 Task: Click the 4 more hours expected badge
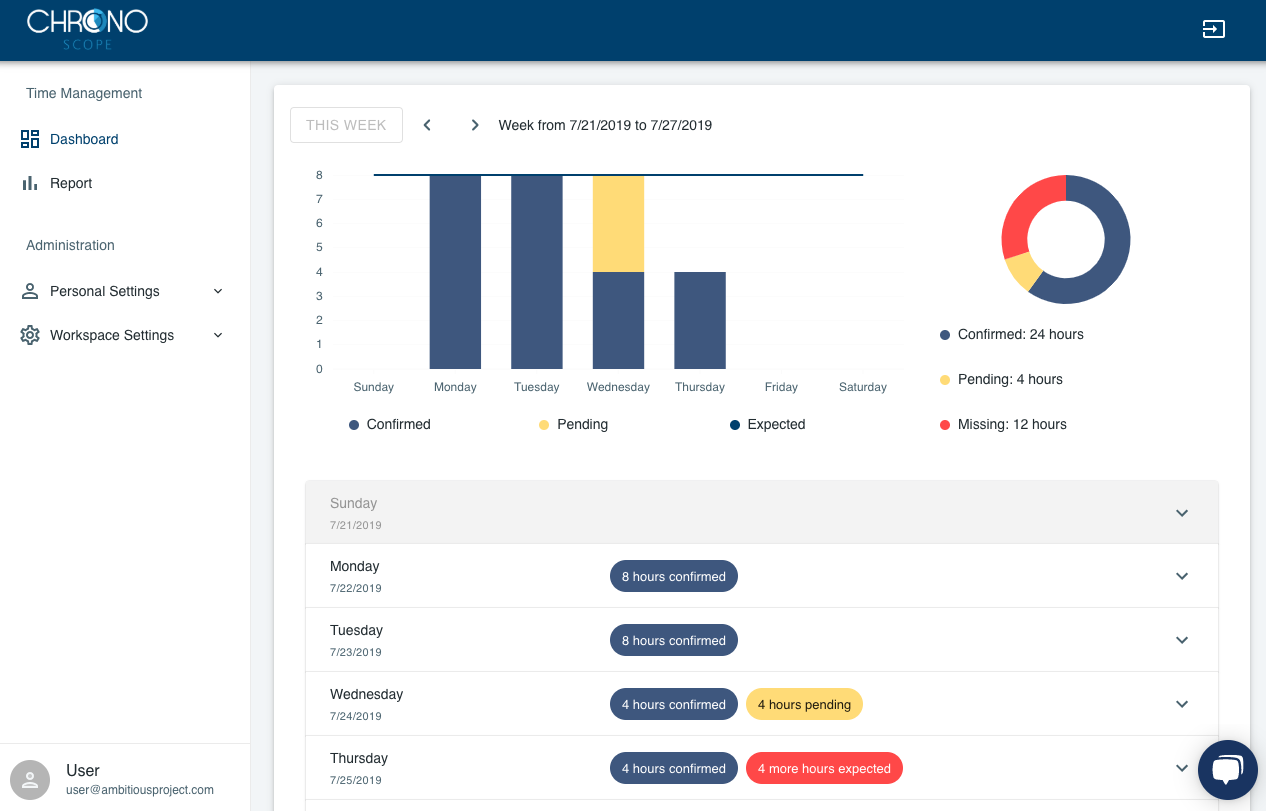(824, 768)
